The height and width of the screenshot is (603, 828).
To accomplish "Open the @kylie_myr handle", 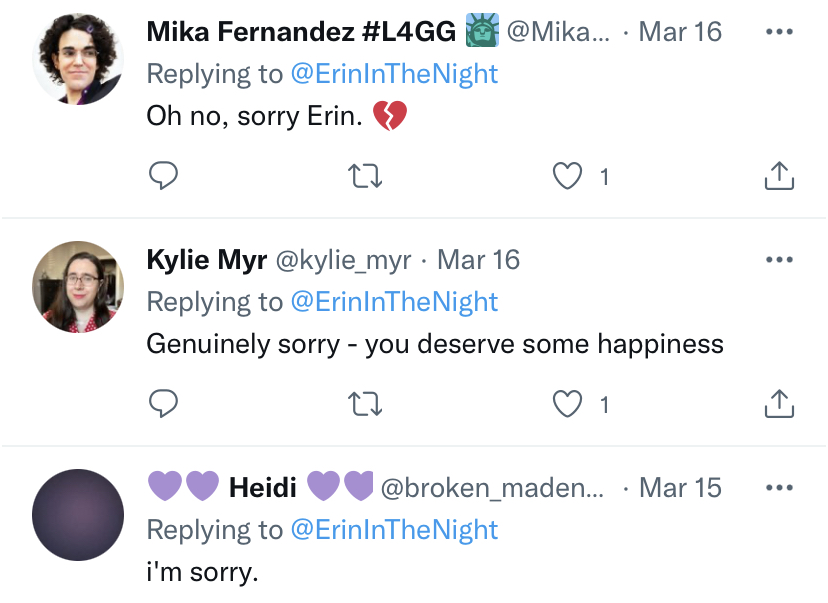I will click(343, 260).
